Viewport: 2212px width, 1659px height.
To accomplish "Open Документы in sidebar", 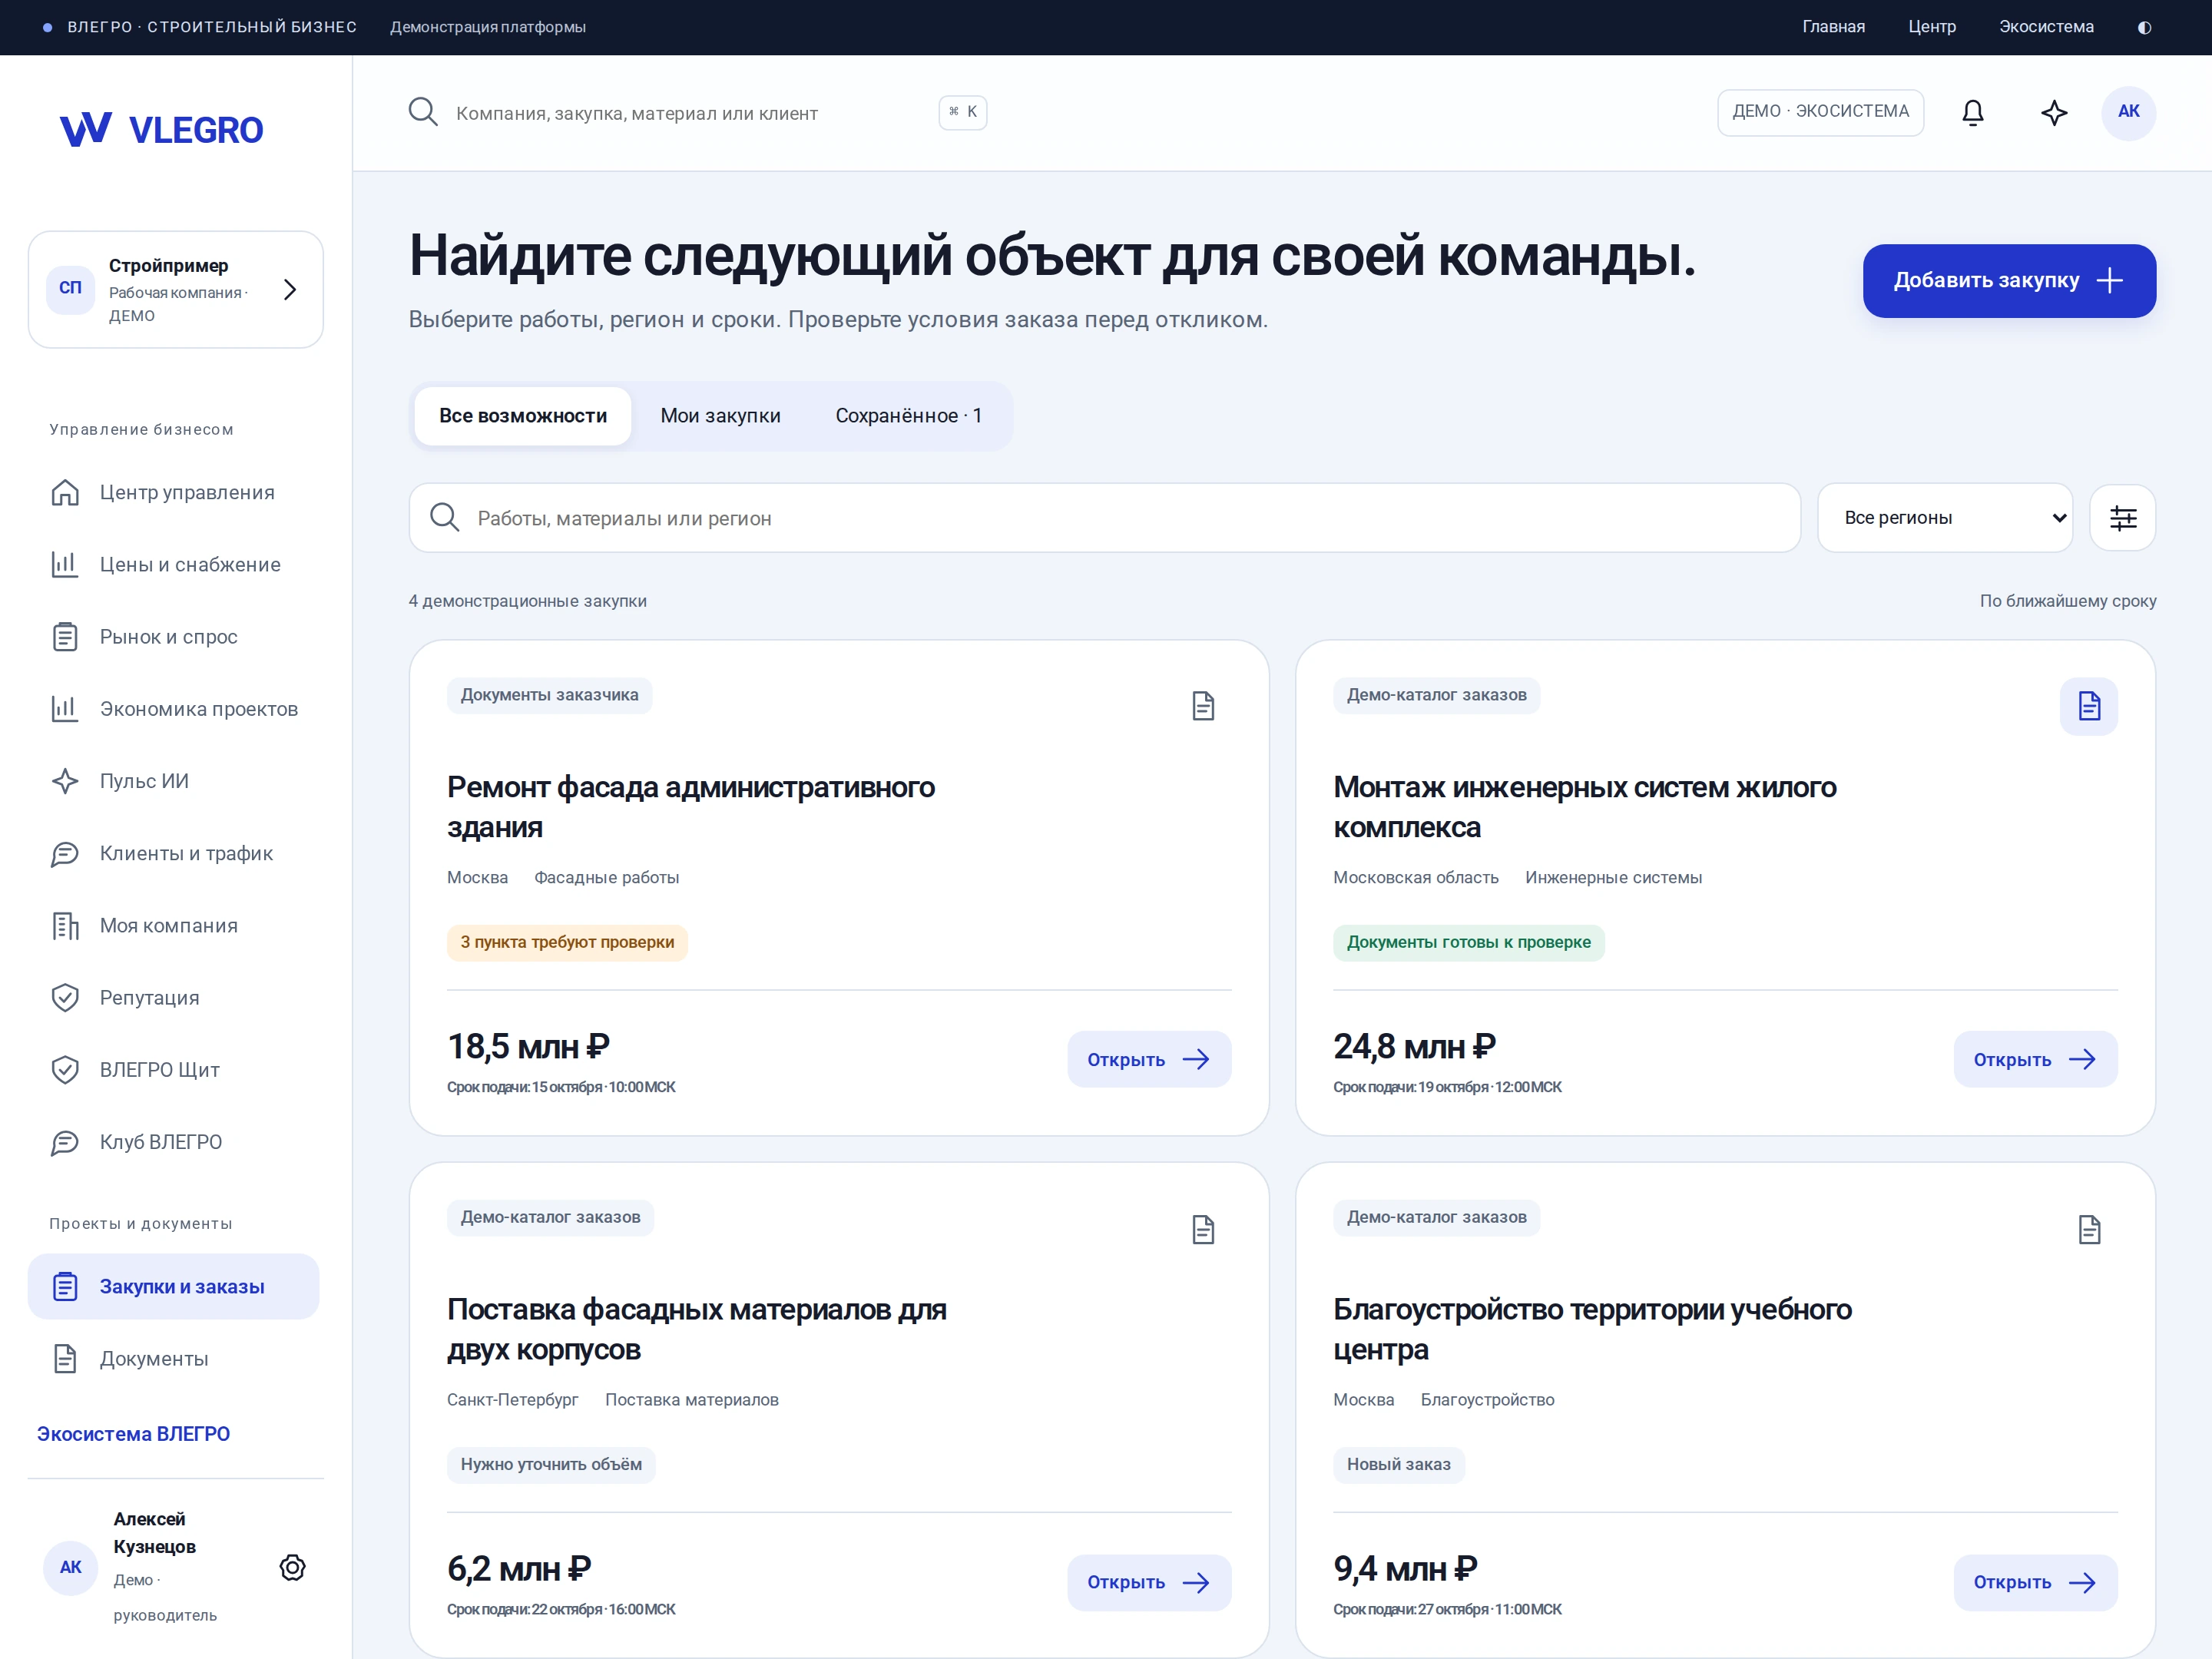I will point(174,1359).
